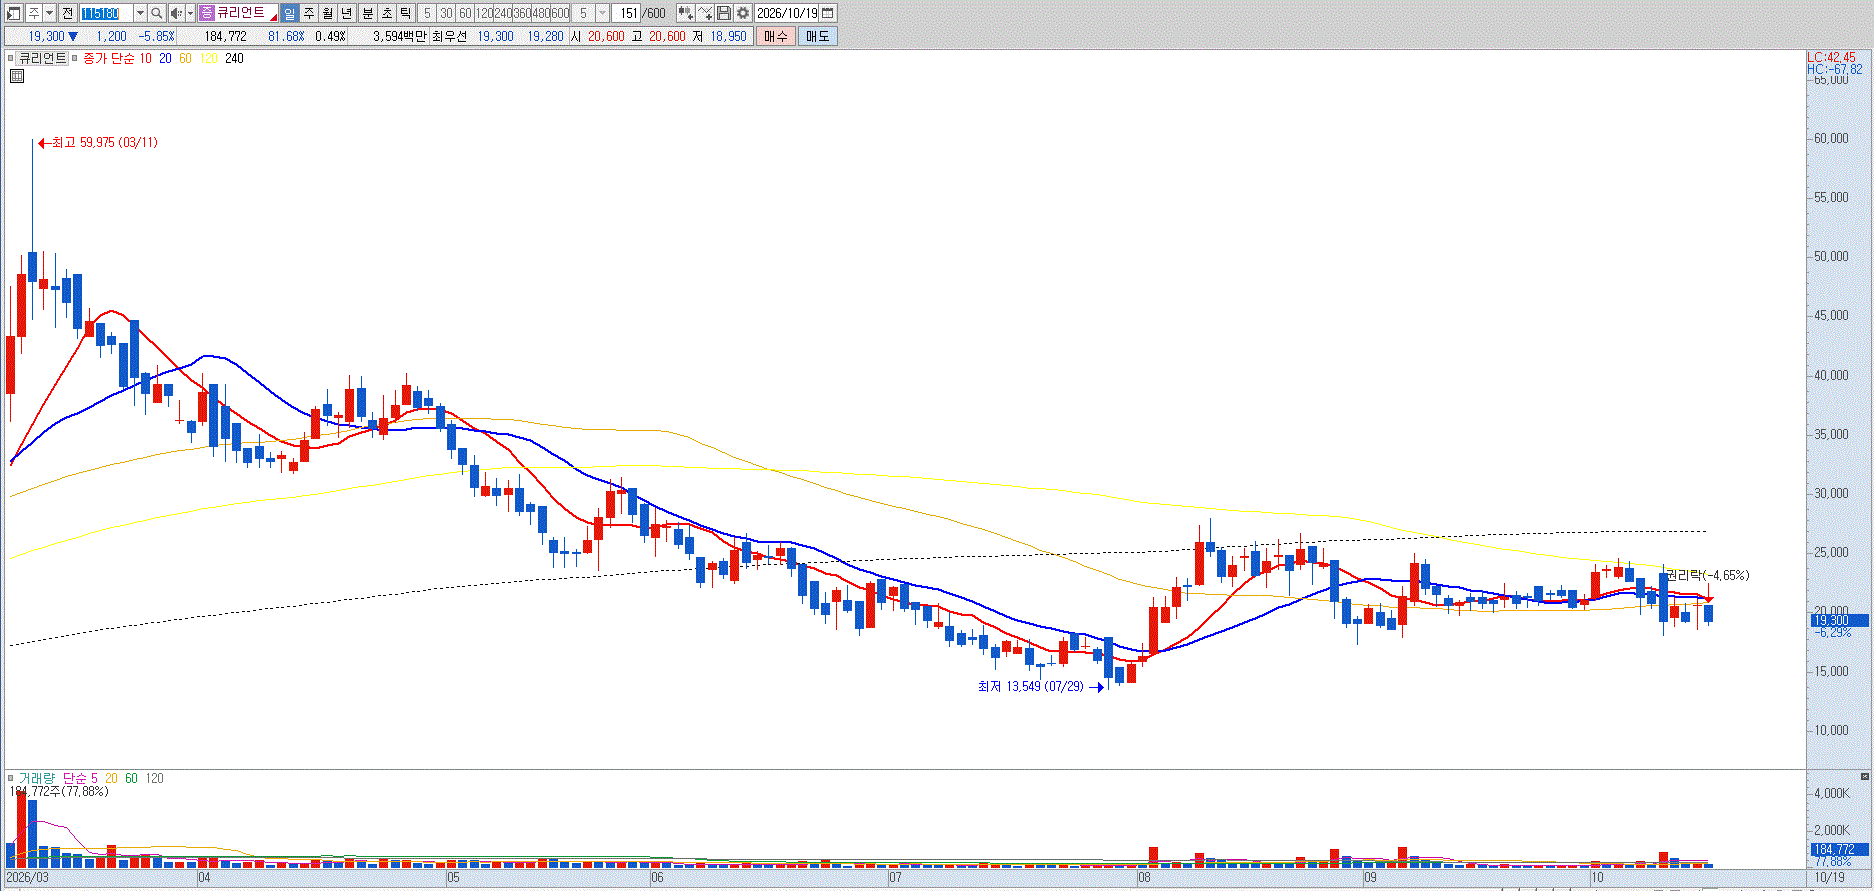This screenshot has width=1874, height=891.
Task: Expand the speaker options dropdown arrow
Action: [190, 13]
